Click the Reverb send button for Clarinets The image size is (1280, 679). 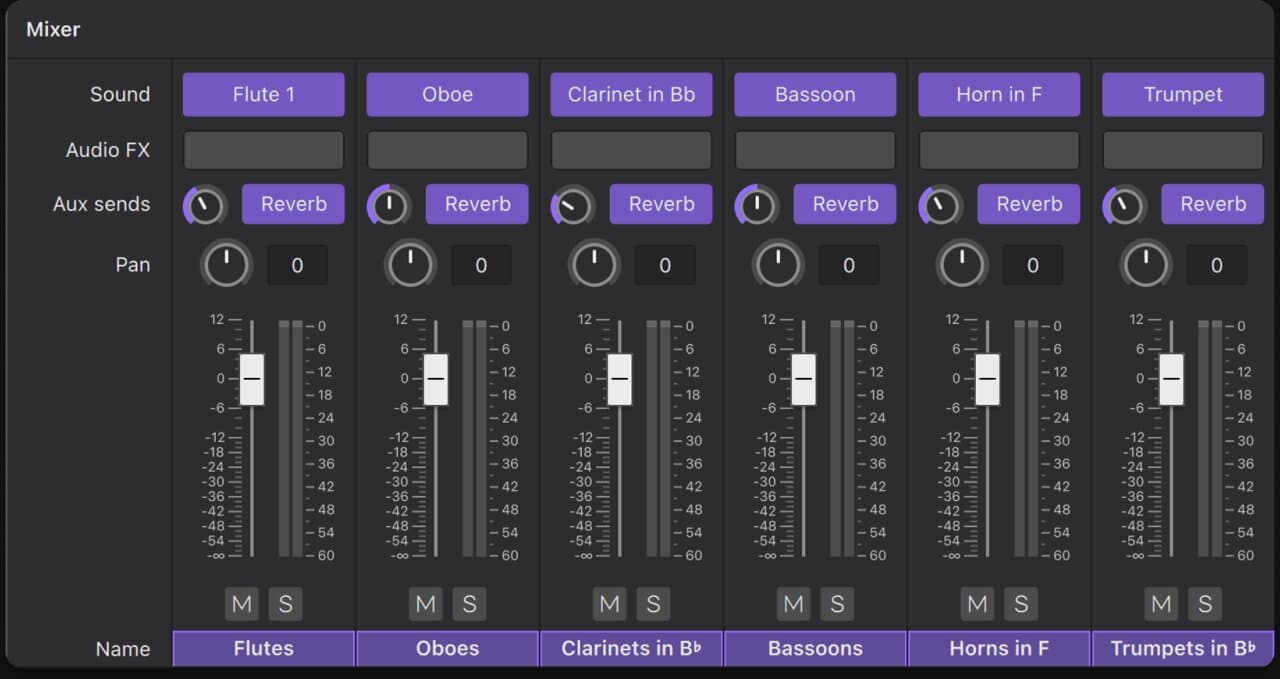[662, 204]
